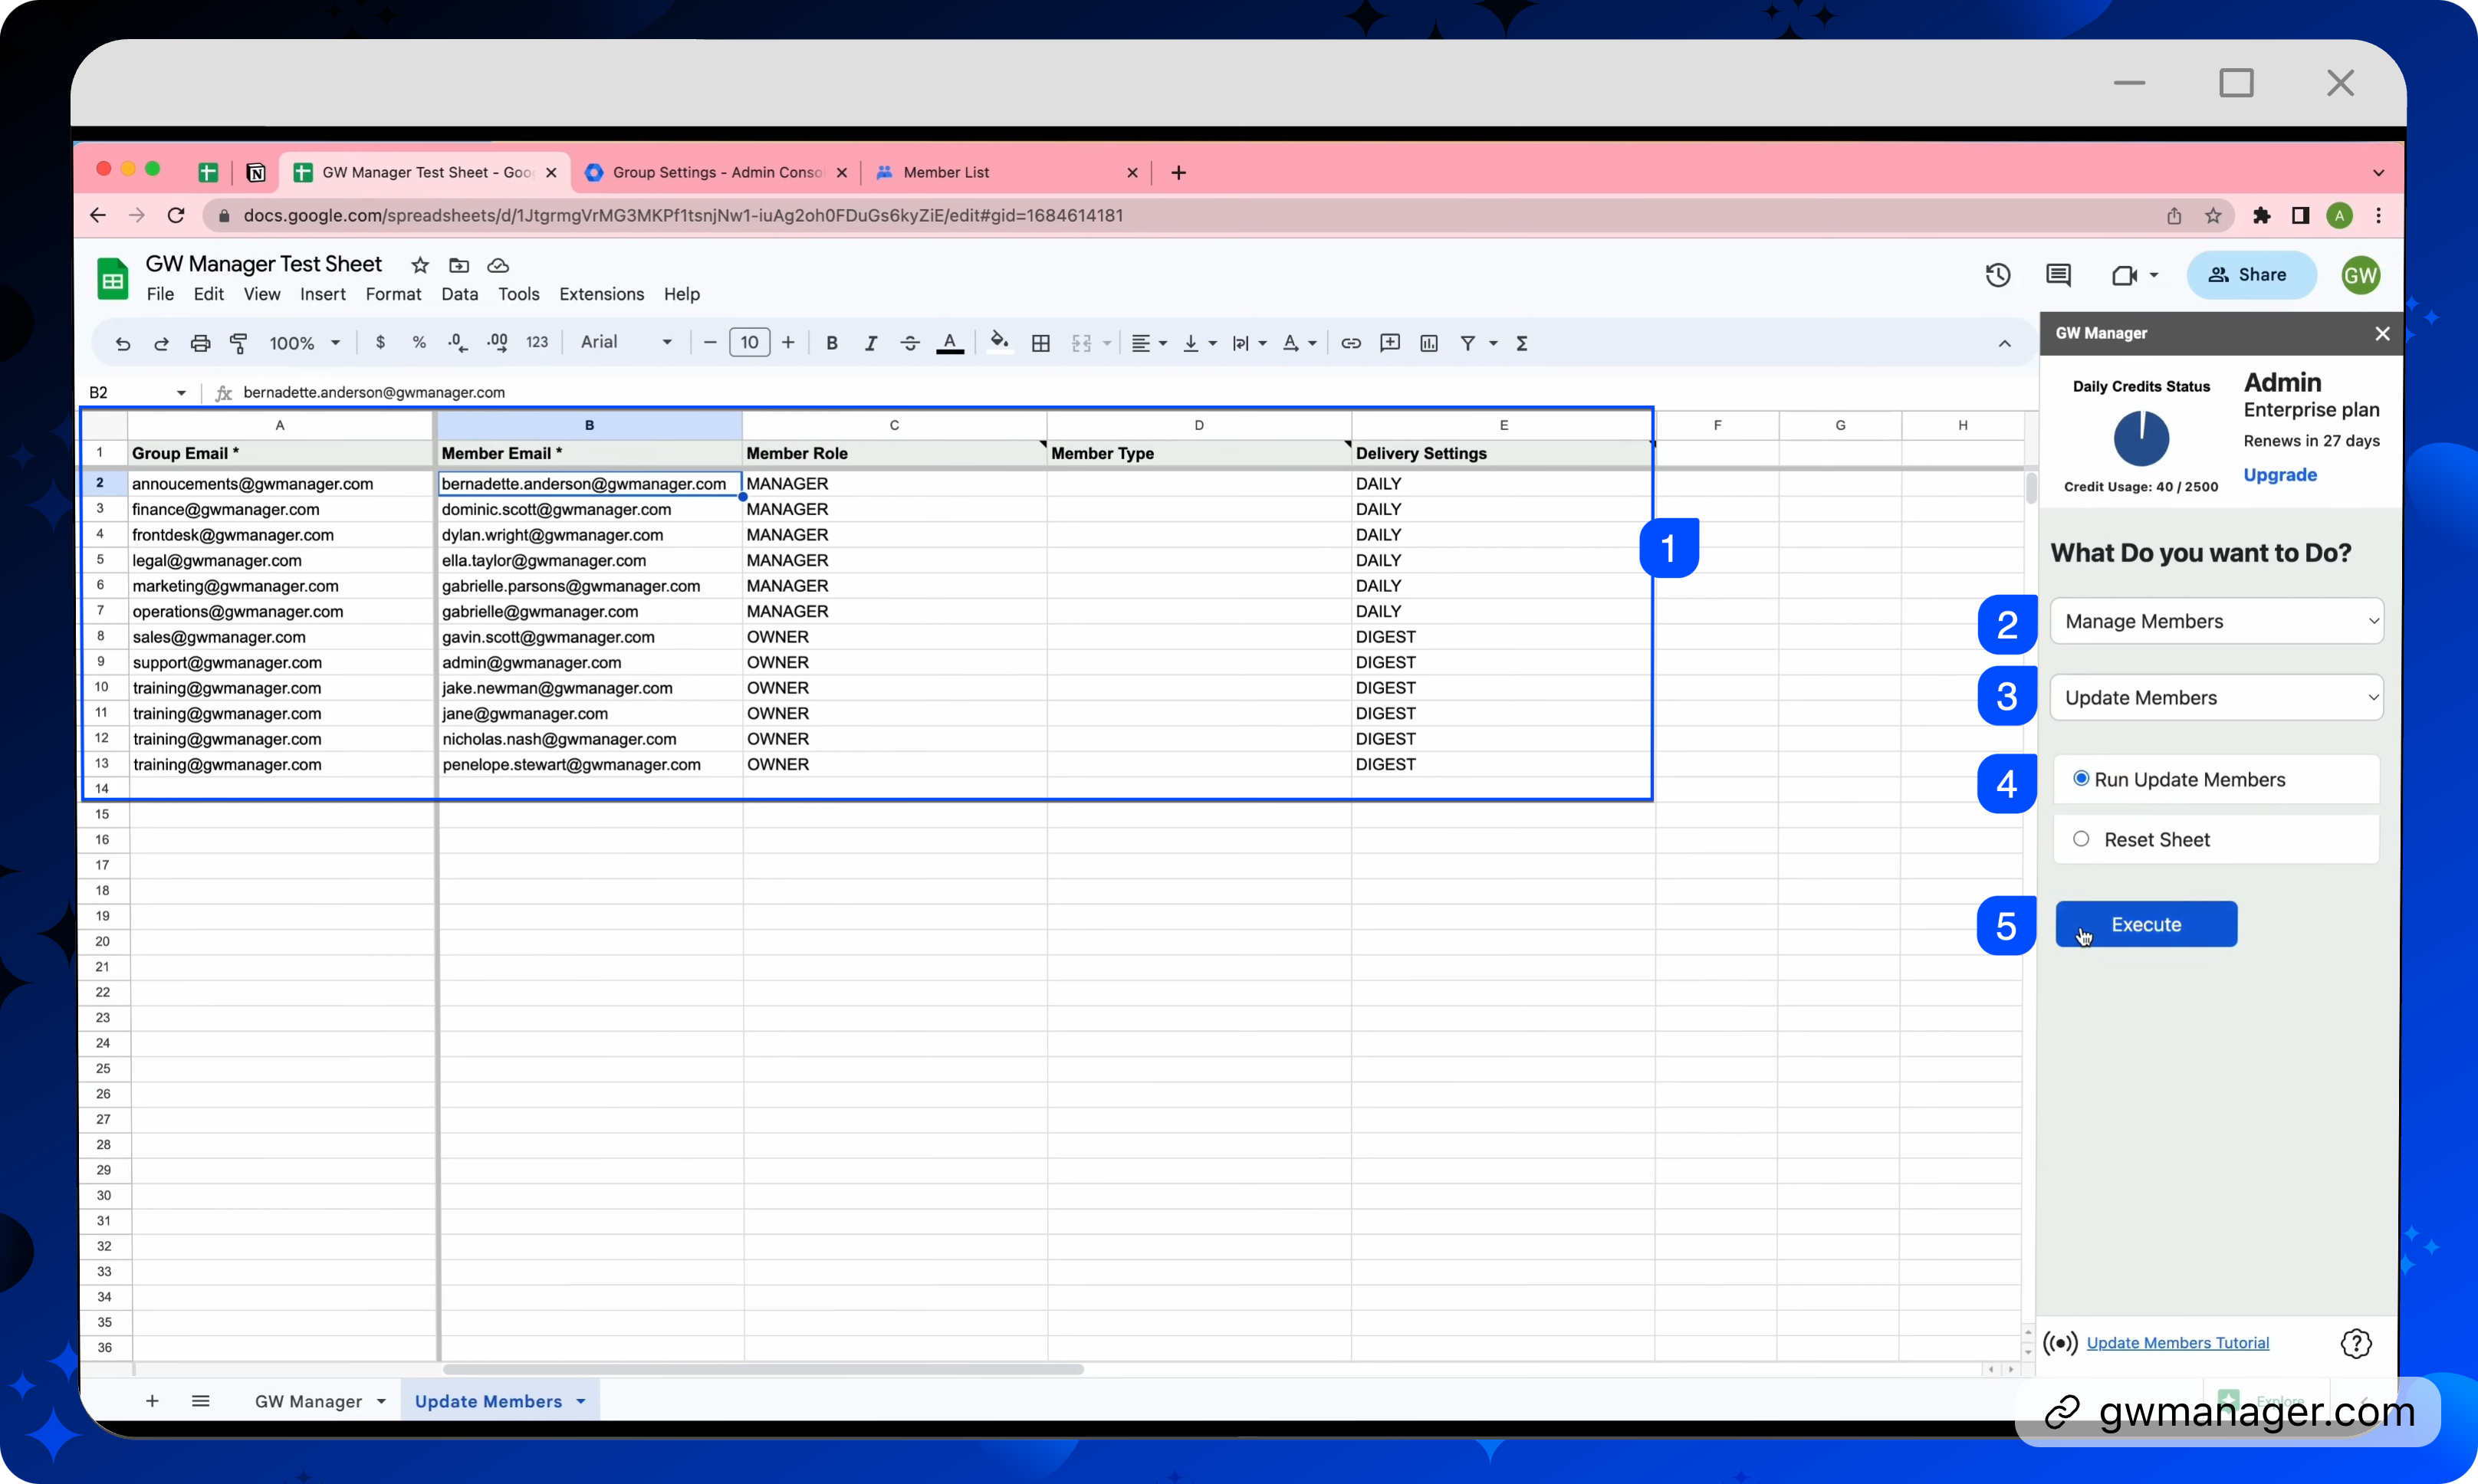Open the Arial font dropdown
The height and width of the screenshot is (1484, 2478).
coord(626,342)
